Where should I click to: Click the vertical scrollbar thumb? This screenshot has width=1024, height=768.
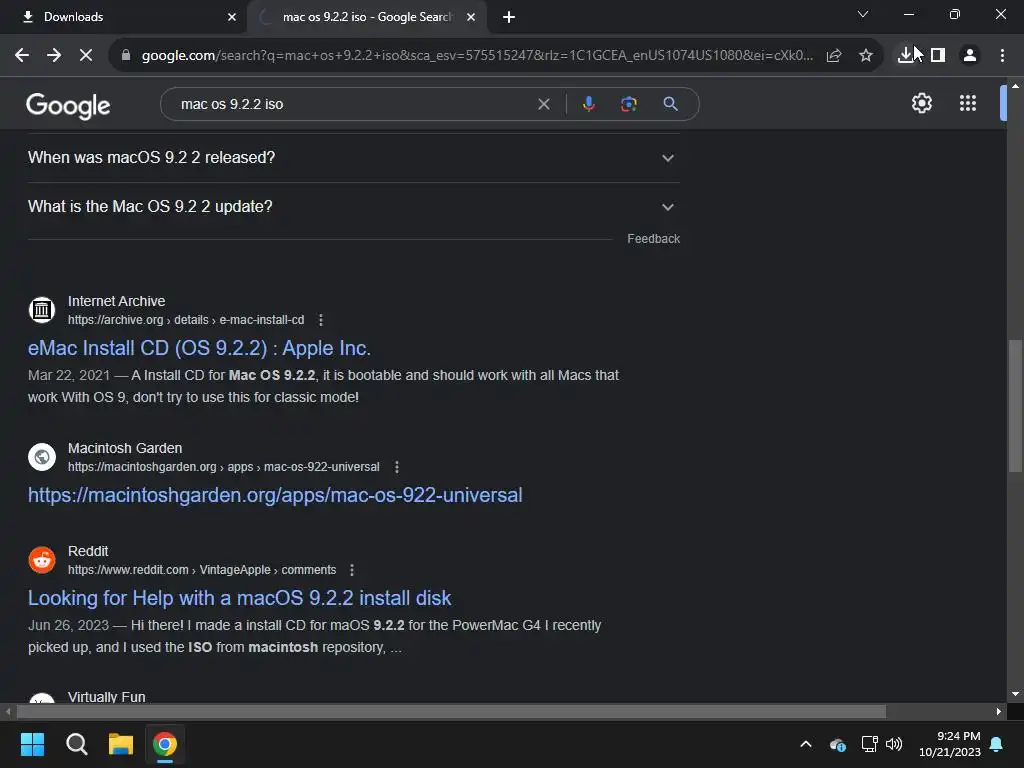tap(1015, 405)
